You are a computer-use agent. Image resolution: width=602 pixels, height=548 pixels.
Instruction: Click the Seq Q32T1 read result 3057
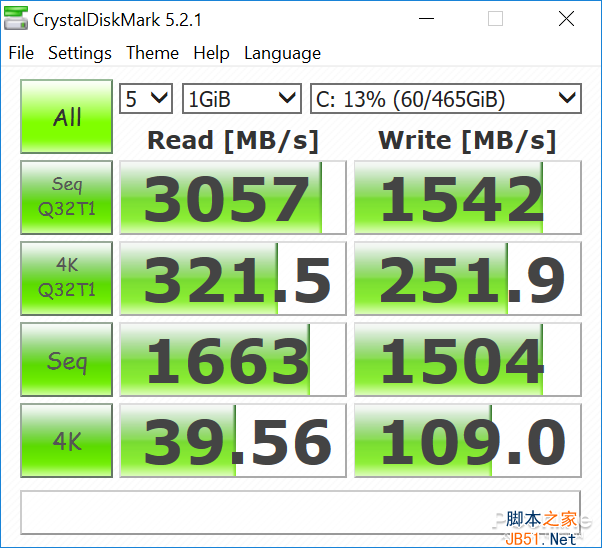pyautogui.click(x=233, y=197)
